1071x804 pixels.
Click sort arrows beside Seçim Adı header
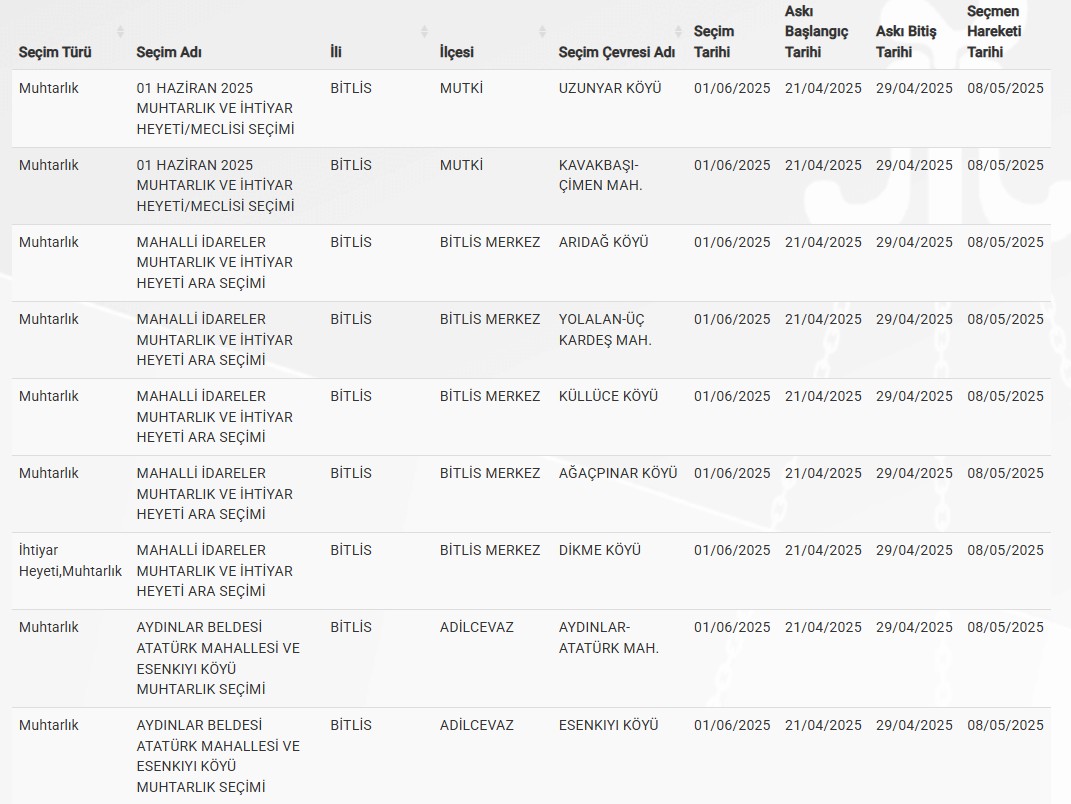pos(315,32)
